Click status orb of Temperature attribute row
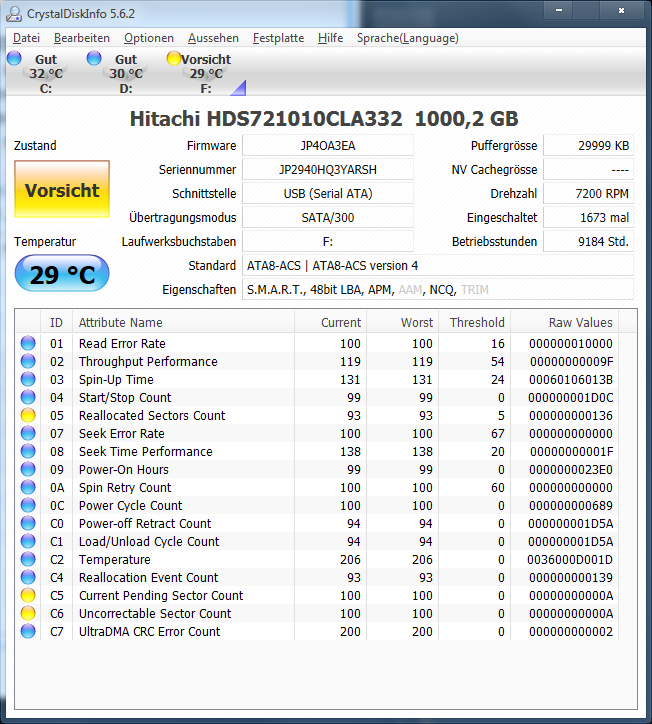Viewport: 652px width, 724px height. point(28,559)
